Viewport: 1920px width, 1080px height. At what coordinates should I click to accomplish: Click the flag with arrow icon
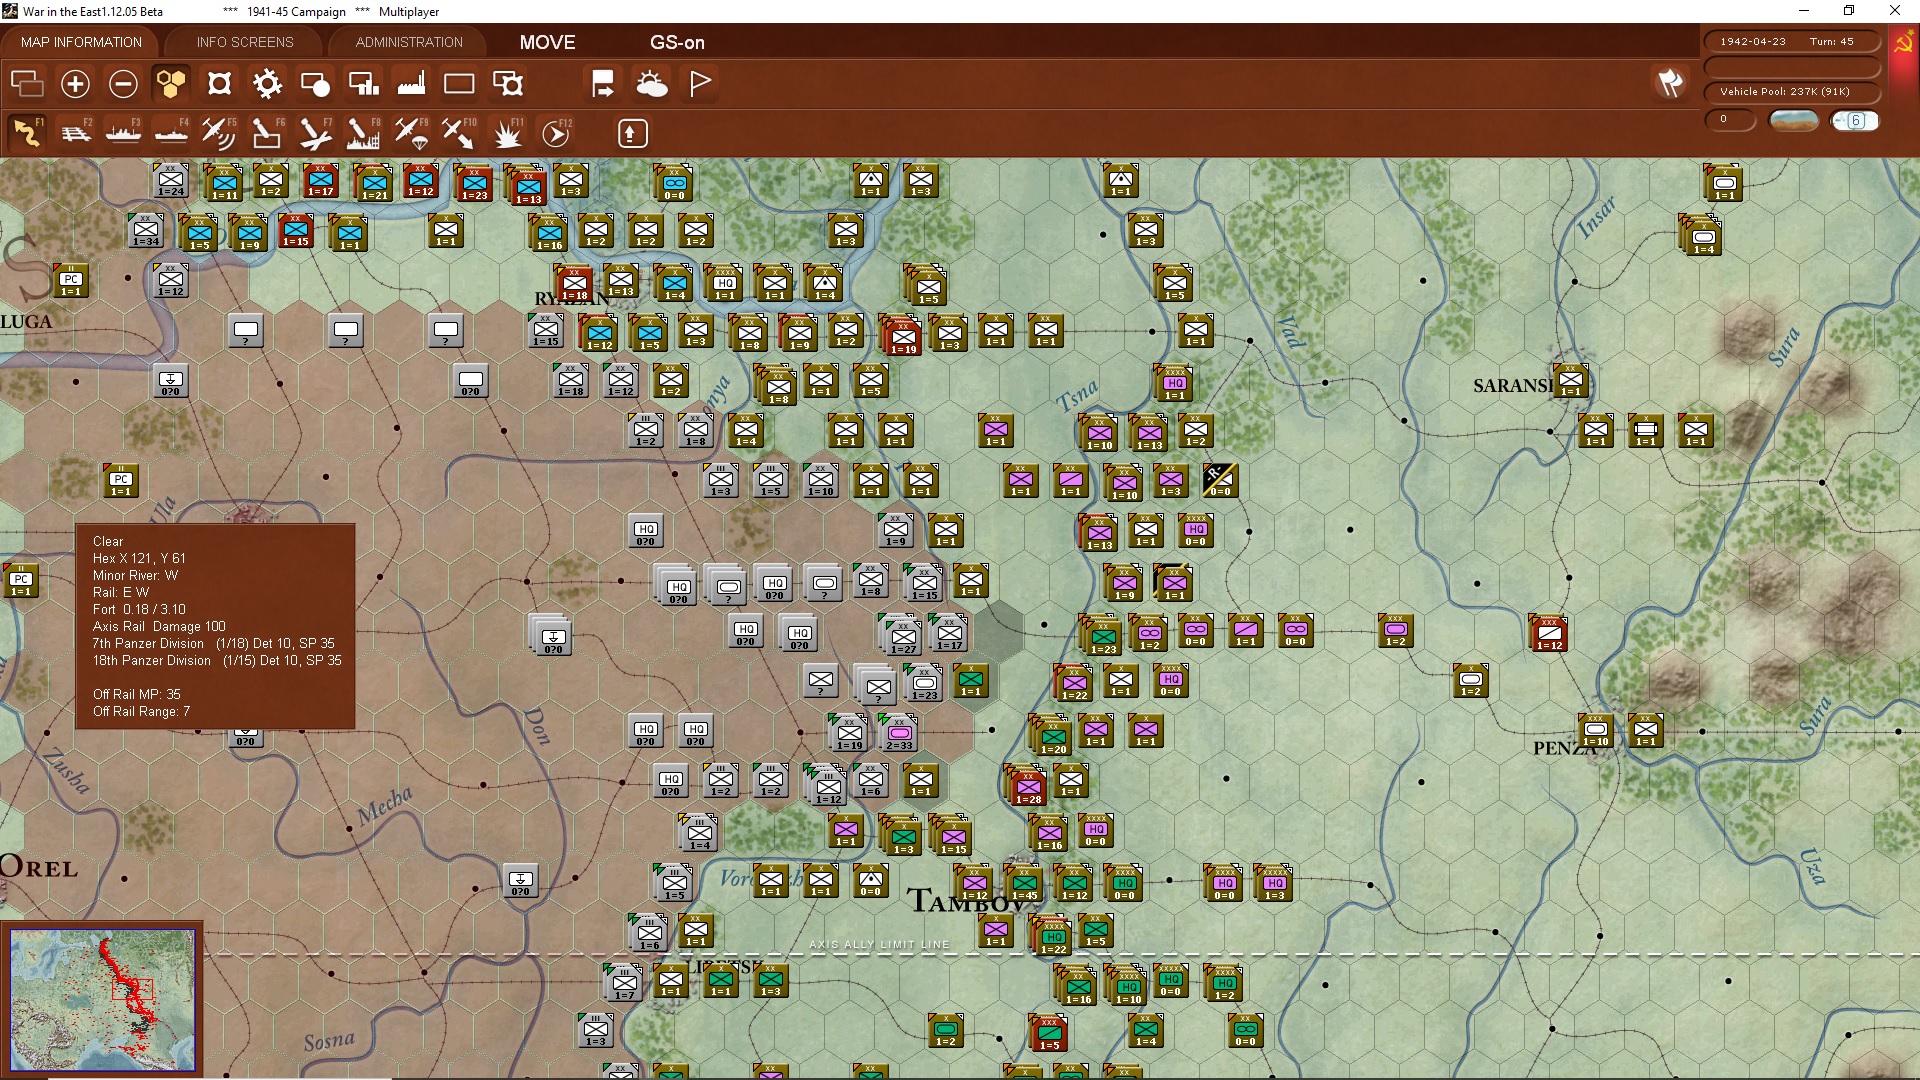click(x=603, y=84)
